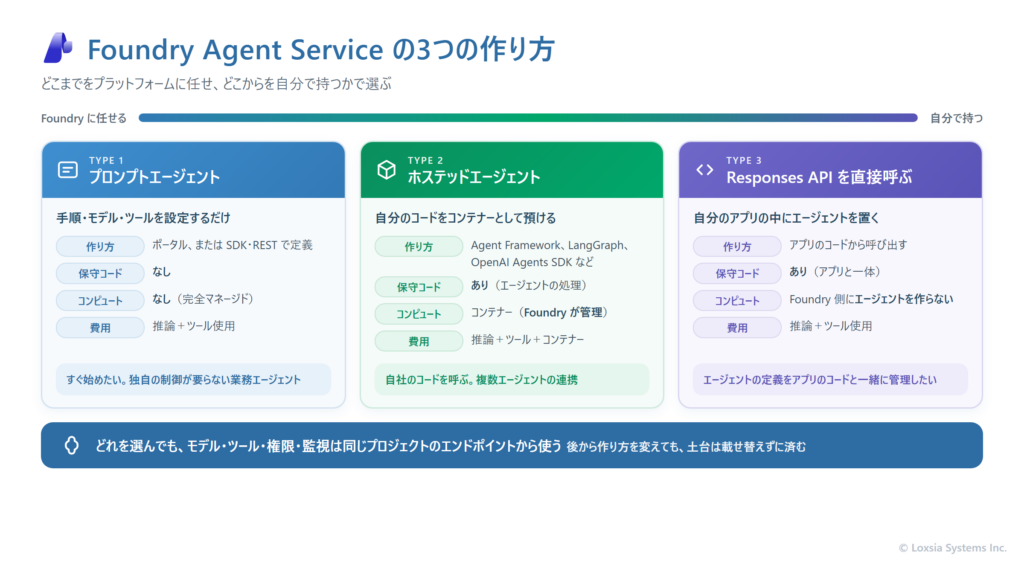Click the text 'Agent Framework、LangGraph、'
This screenshot has height=563, width=1024.
pos(550,245)
